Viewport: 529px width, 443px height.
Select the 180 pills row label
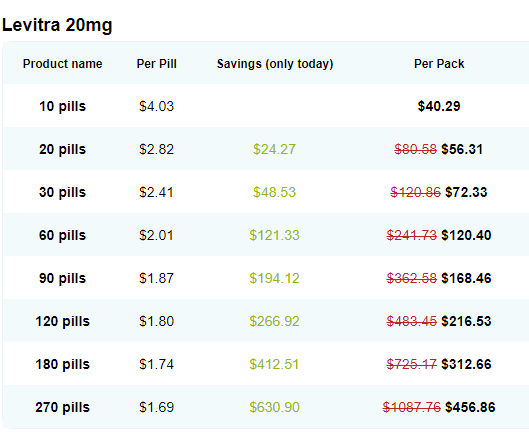pyautogui.click(x=62, y=364)
